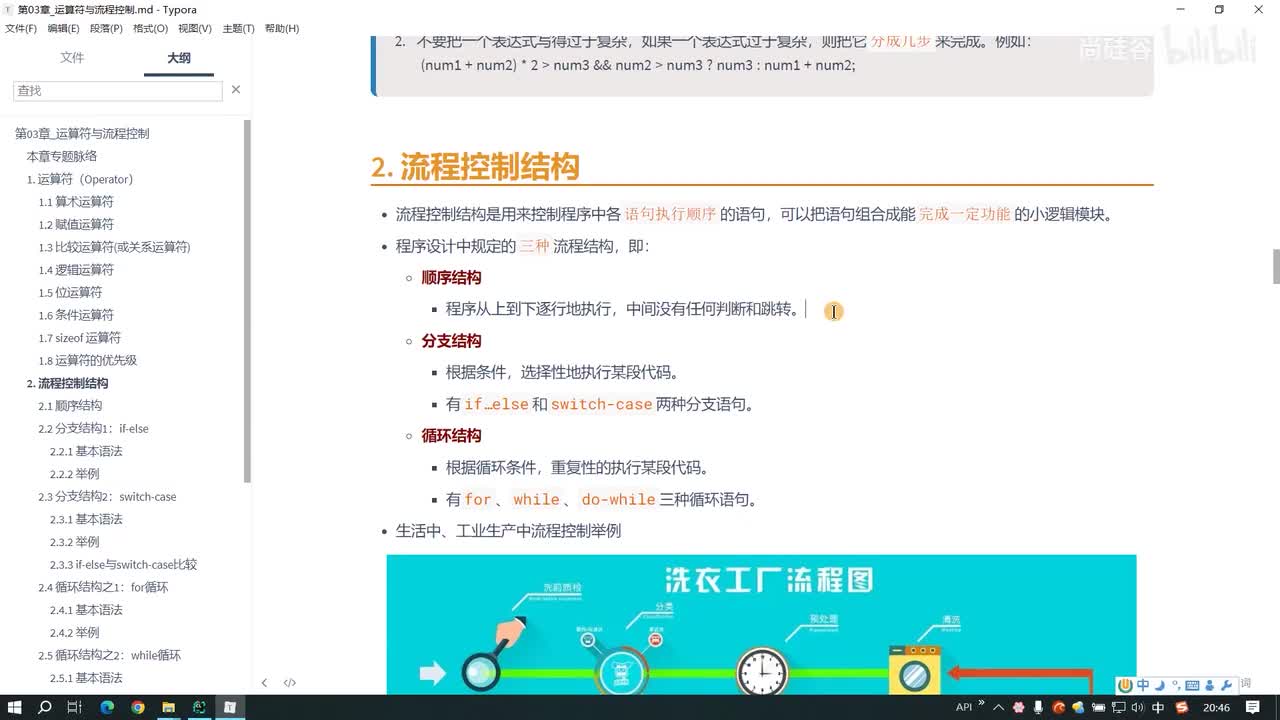Jump to 2.1 顺序结构 in outline
1280x720 pixels.
click(x=70, y=406)
